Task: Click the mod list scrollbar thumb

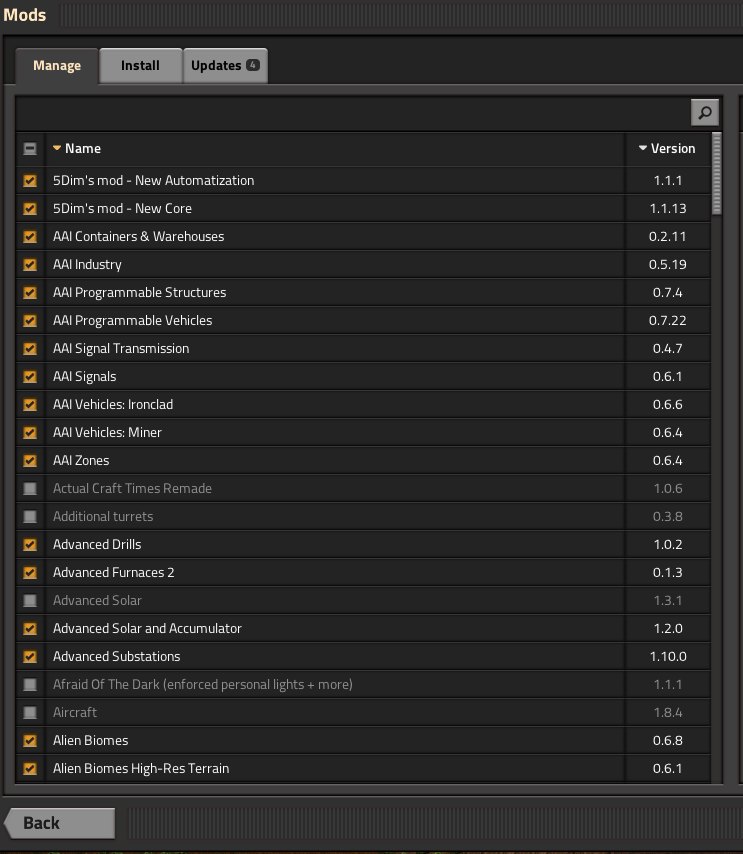Action: (x=716, y=174)
